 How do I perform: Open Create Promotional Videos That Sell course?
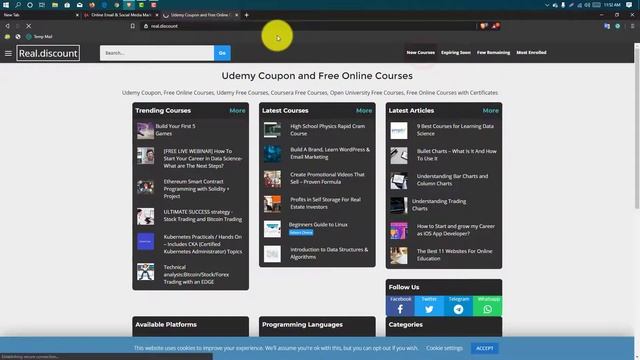327,178
